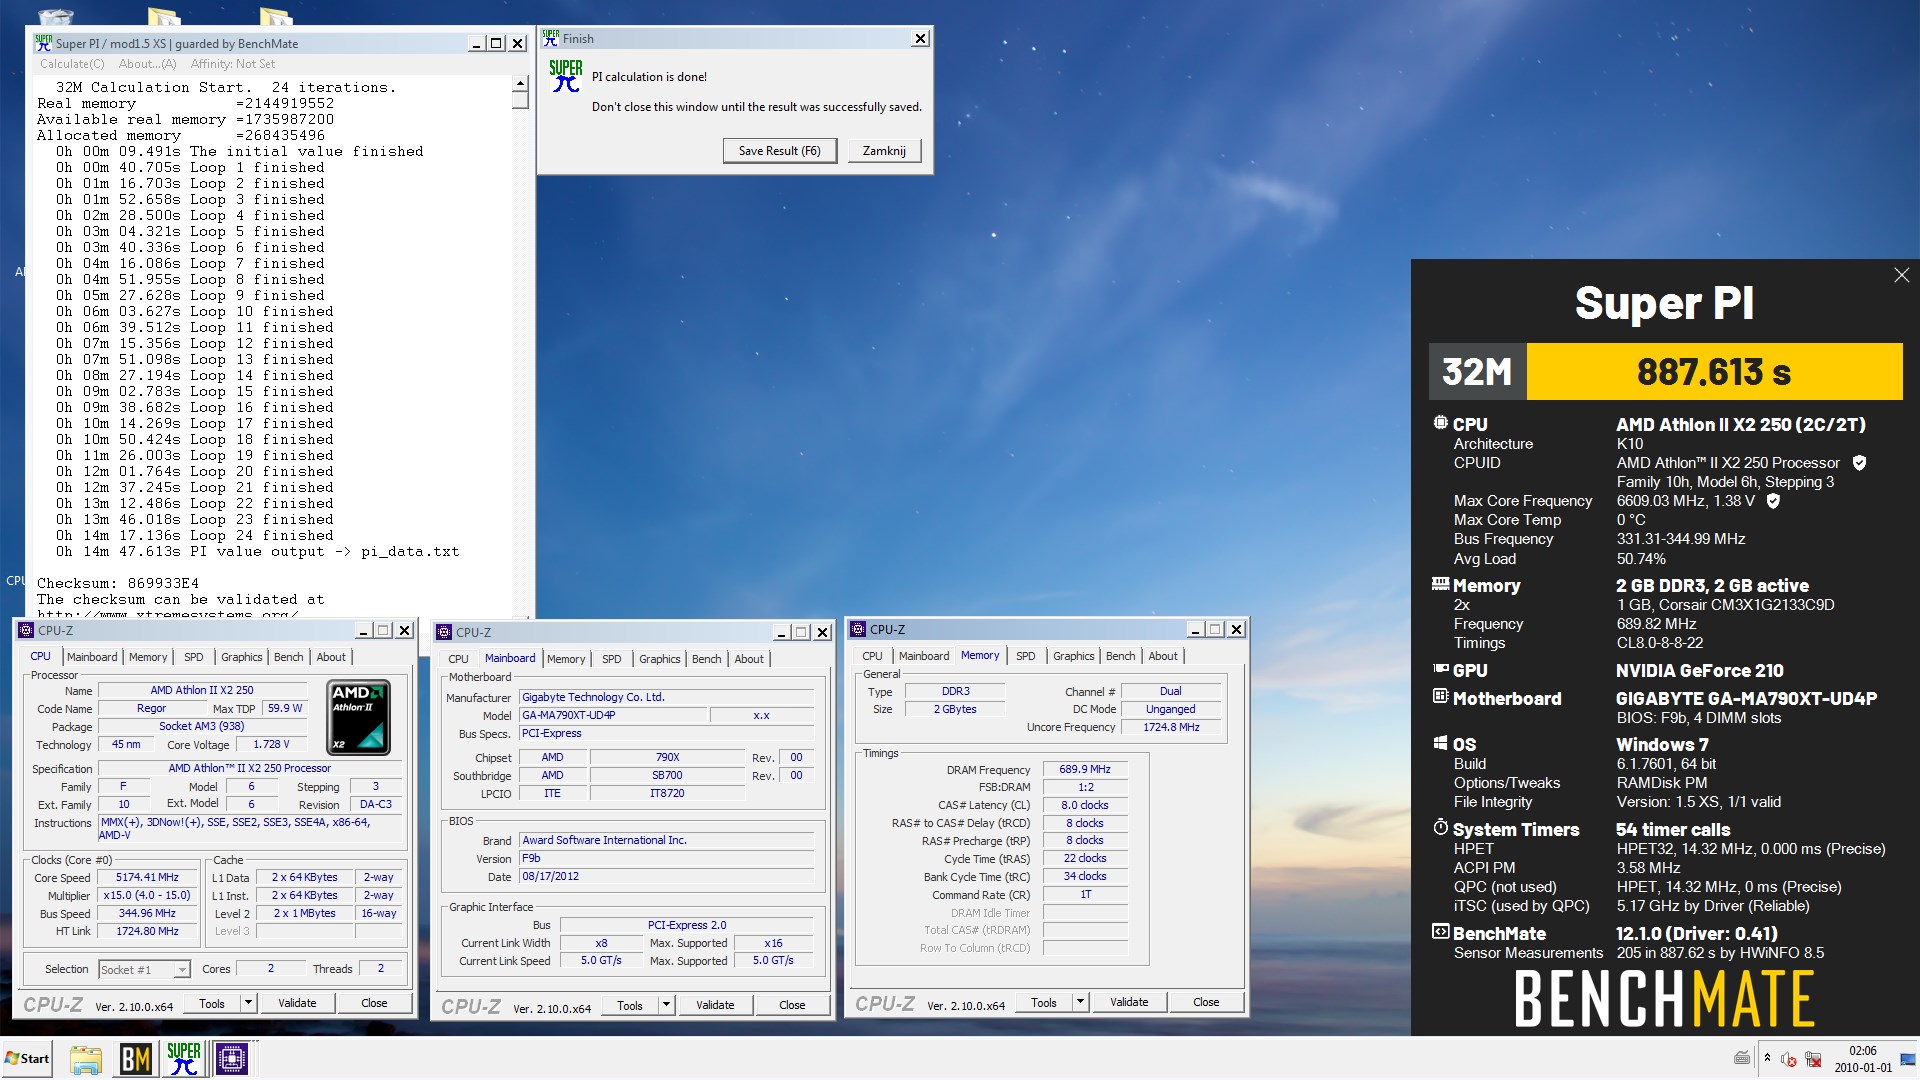Open Tools dropdown arrow in Memory window
This screenshot has width=1920, height=1080.
tap(1080, 1002)
